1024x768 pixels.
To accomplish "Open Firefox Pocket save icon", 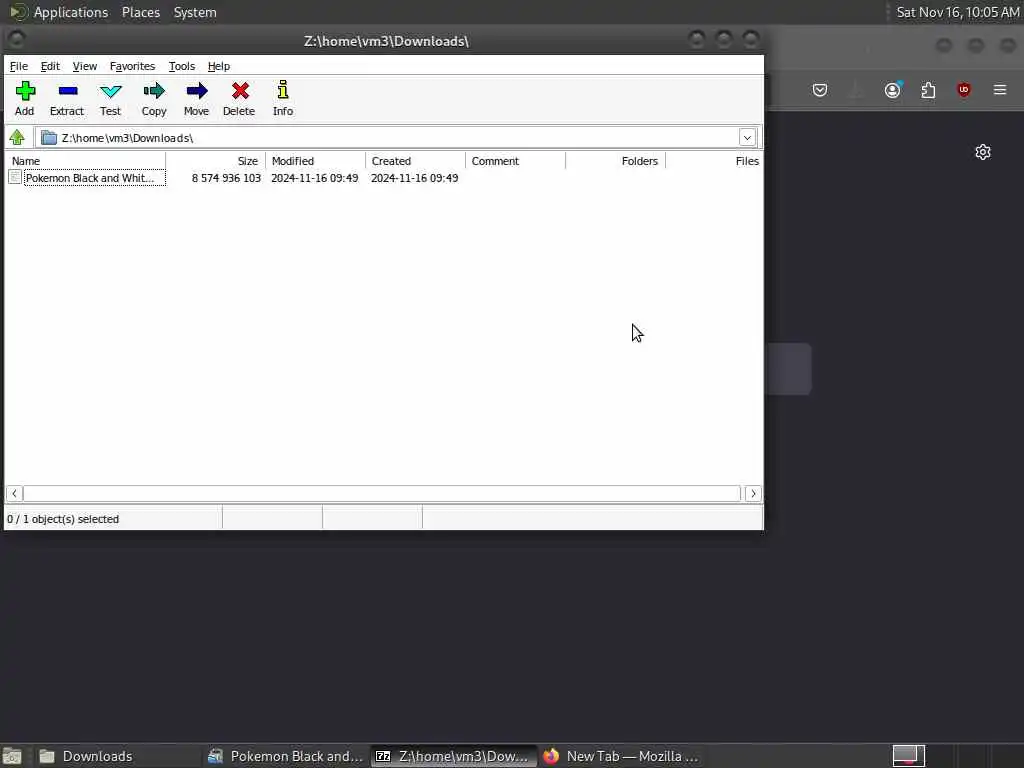I will pos(820,90).
